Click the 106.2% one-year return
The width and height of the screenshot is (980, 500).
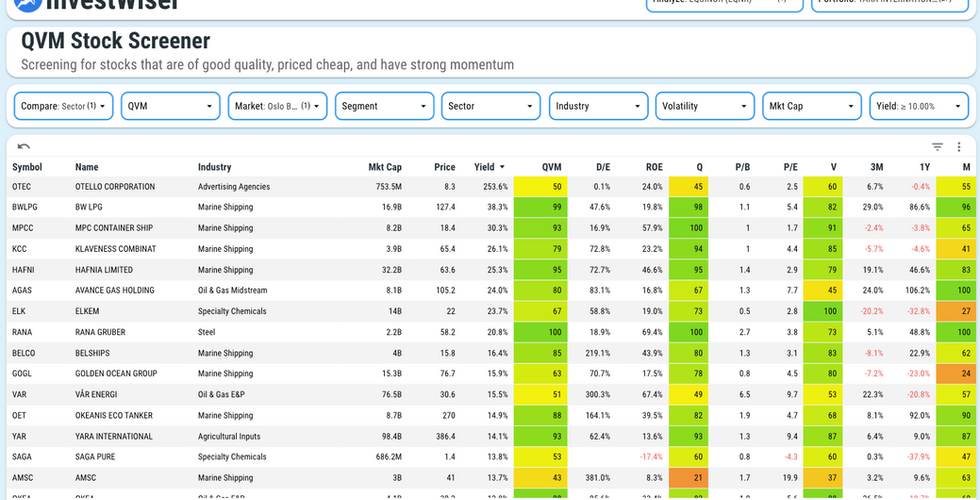[x=917, y=290]
